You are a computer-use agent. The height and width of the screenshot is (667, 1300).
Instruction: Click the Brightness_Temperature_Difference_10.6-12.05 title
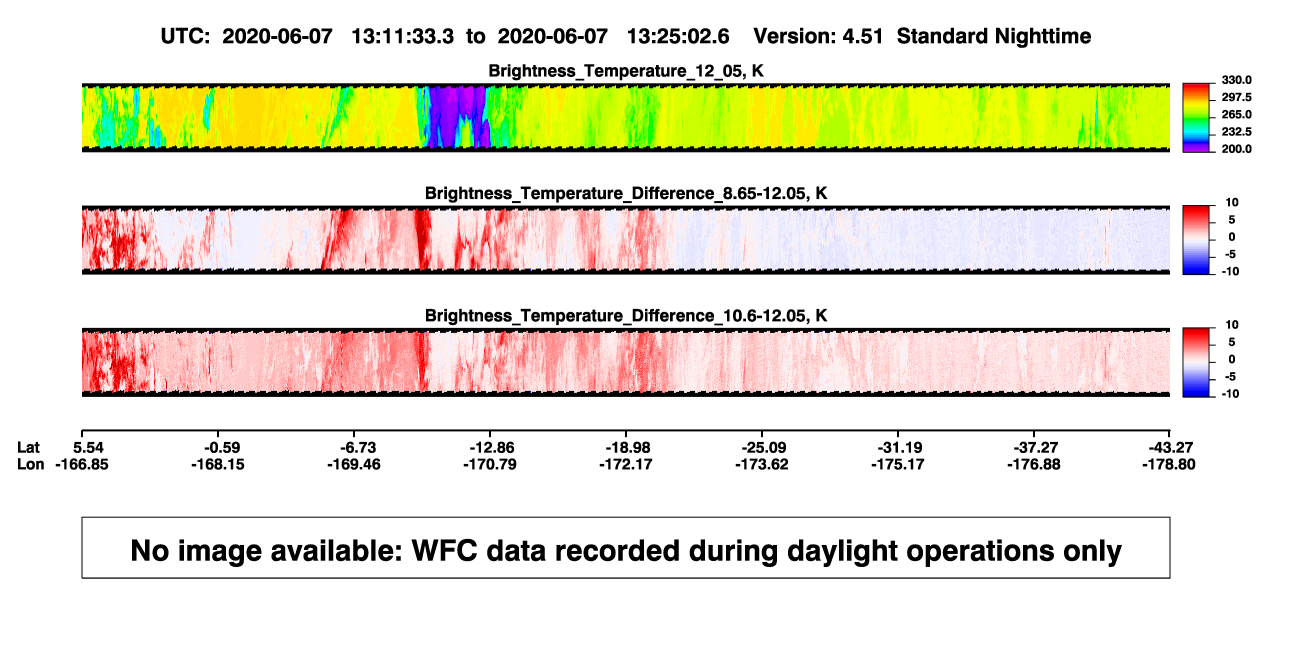(625, 316)
